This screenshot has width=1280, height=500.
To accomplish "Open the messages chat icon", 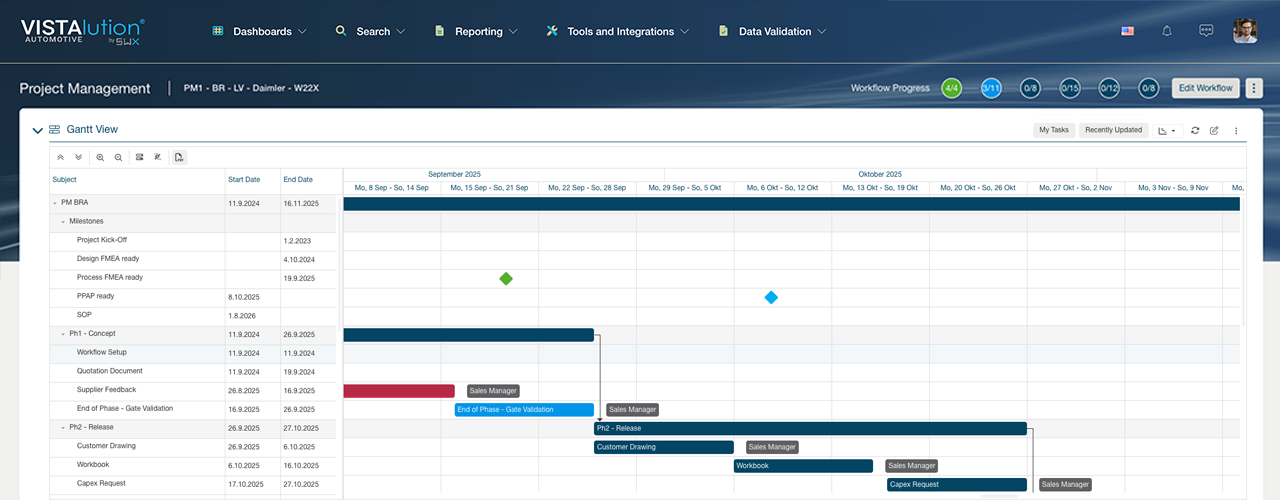I will point(1206,31).
